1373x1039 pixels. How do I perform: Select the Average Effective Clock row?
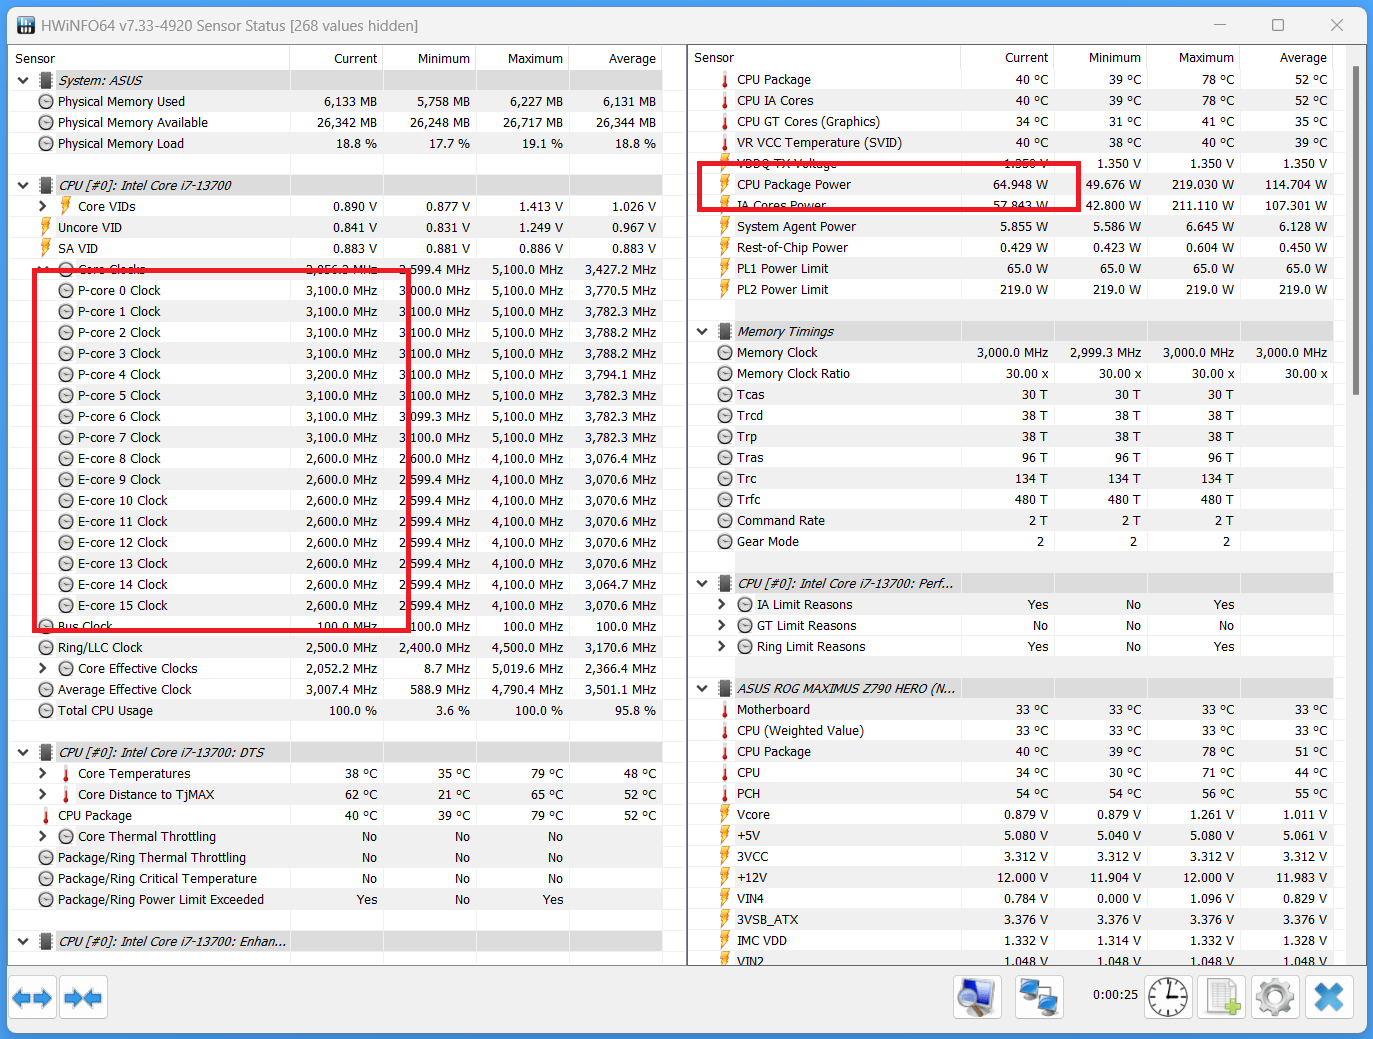click(x=335, y=689)
